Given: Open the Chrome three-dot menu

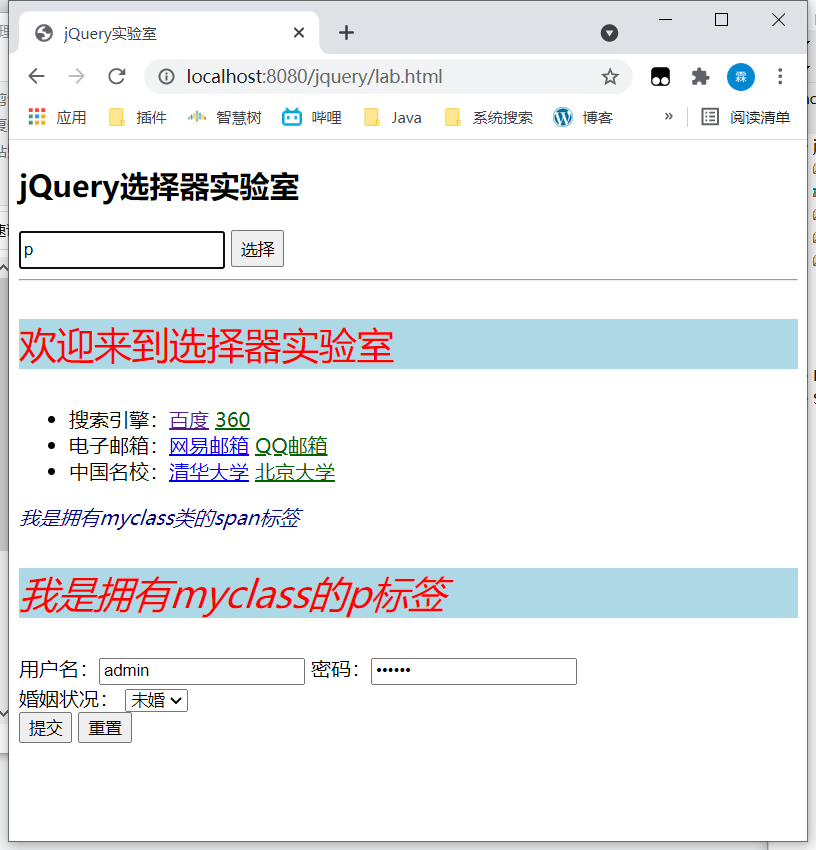Looking at the screenshot, I should tap(780, 77).
